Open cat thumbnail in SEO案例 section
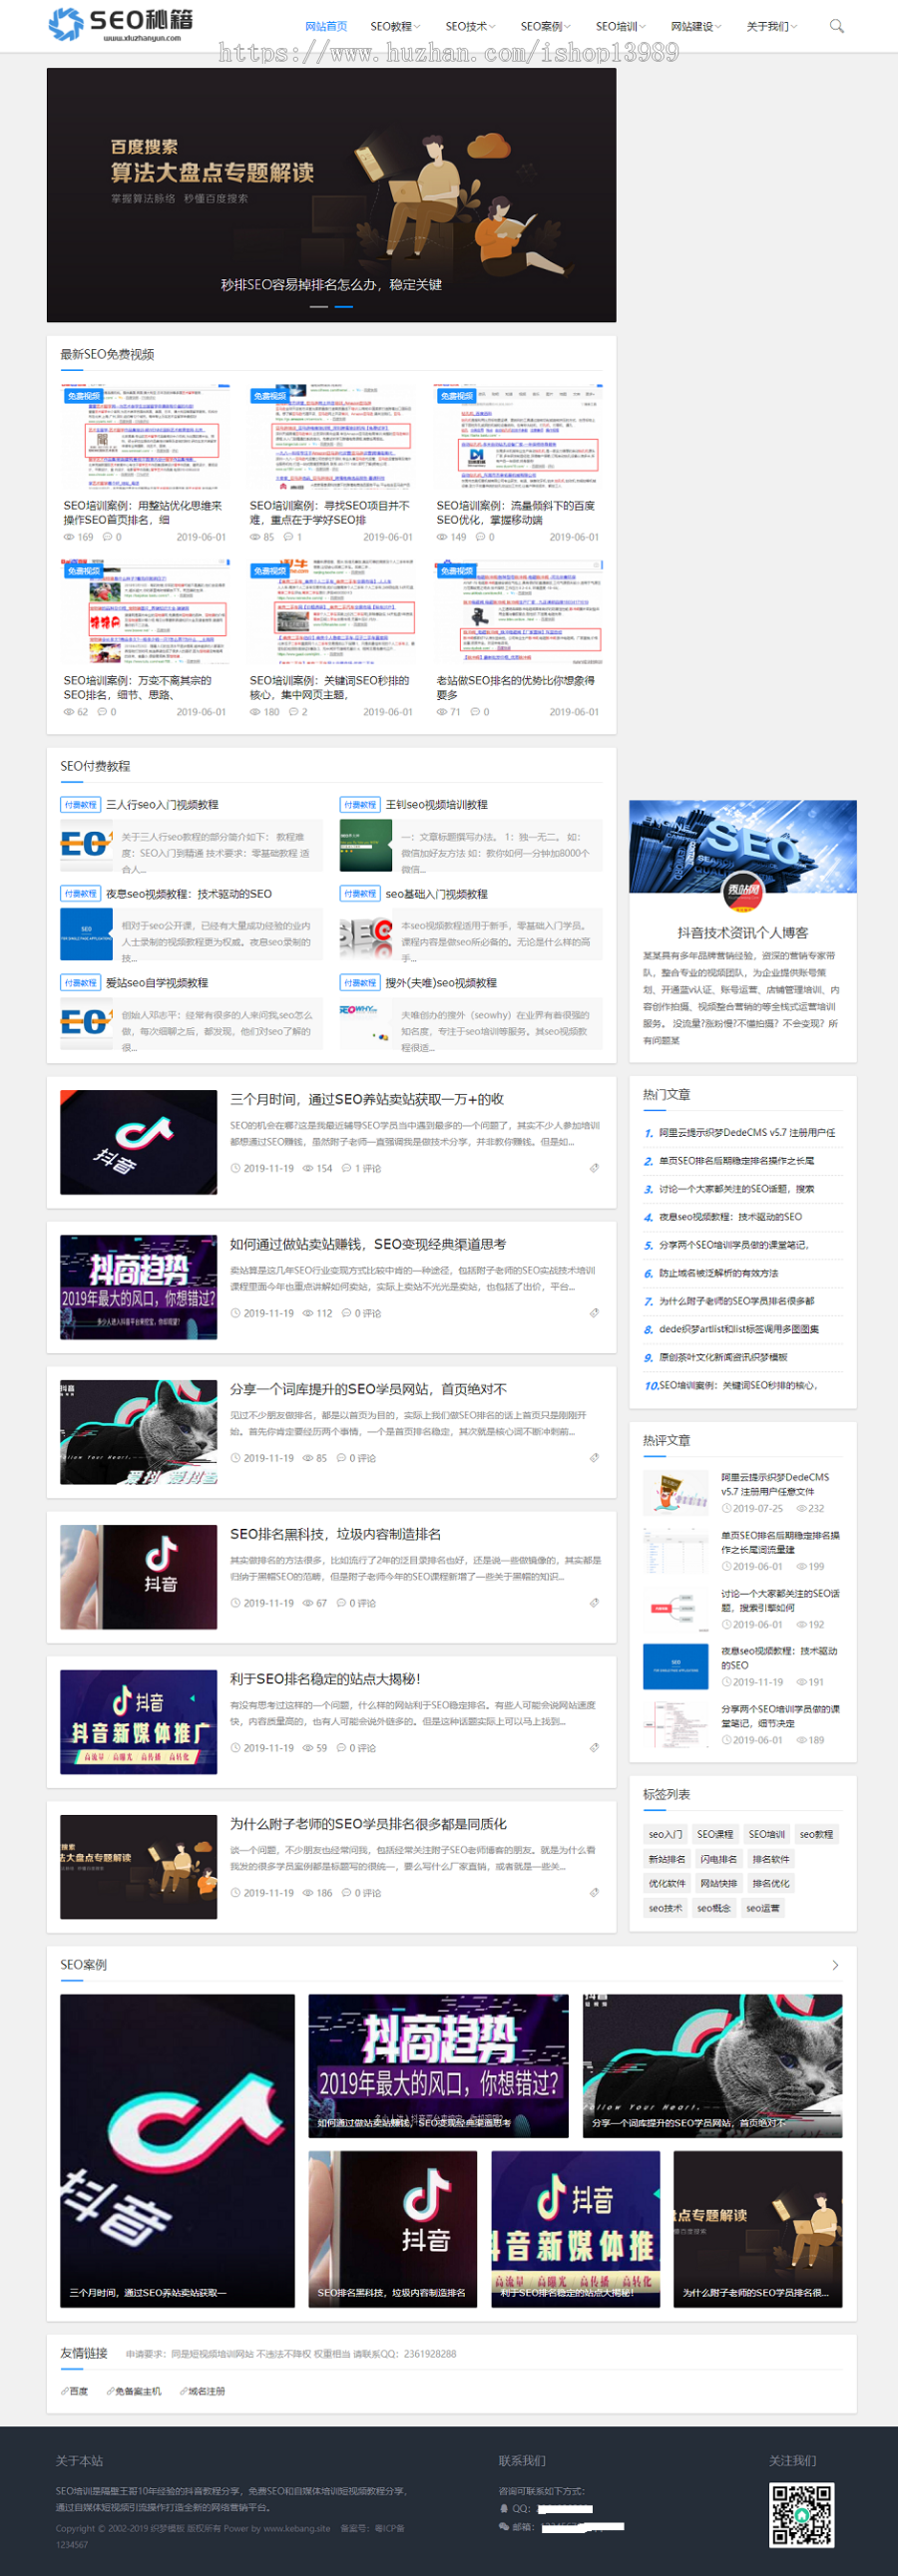 click(x=712, y=2066)
